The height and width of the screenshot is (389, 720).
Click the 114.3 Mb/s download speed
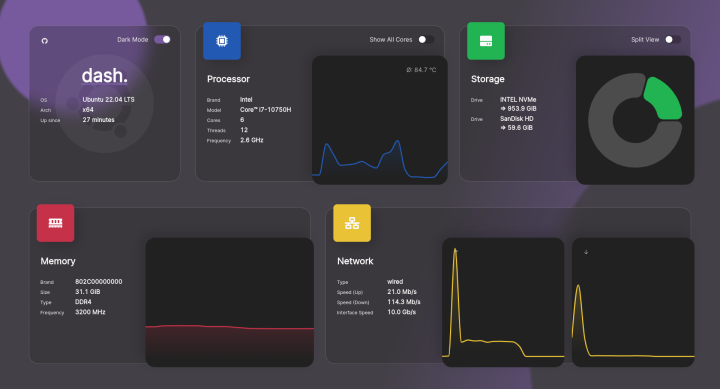tap(404, 302)
